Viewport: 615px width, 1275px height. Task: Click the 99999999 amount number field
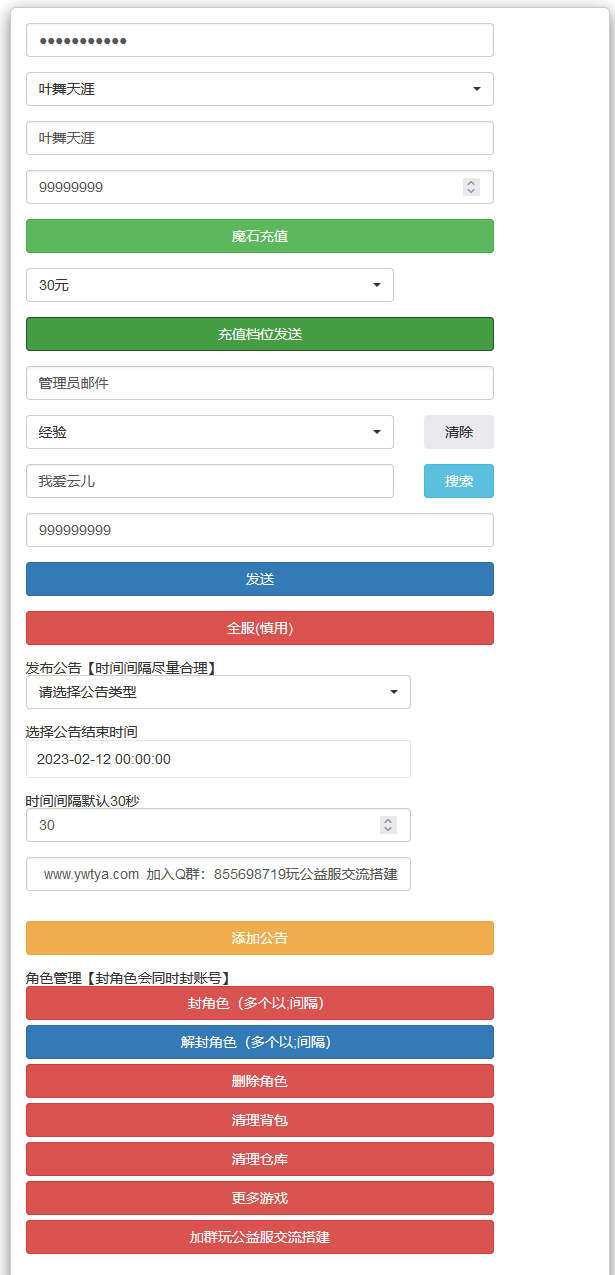pos(259,187)
